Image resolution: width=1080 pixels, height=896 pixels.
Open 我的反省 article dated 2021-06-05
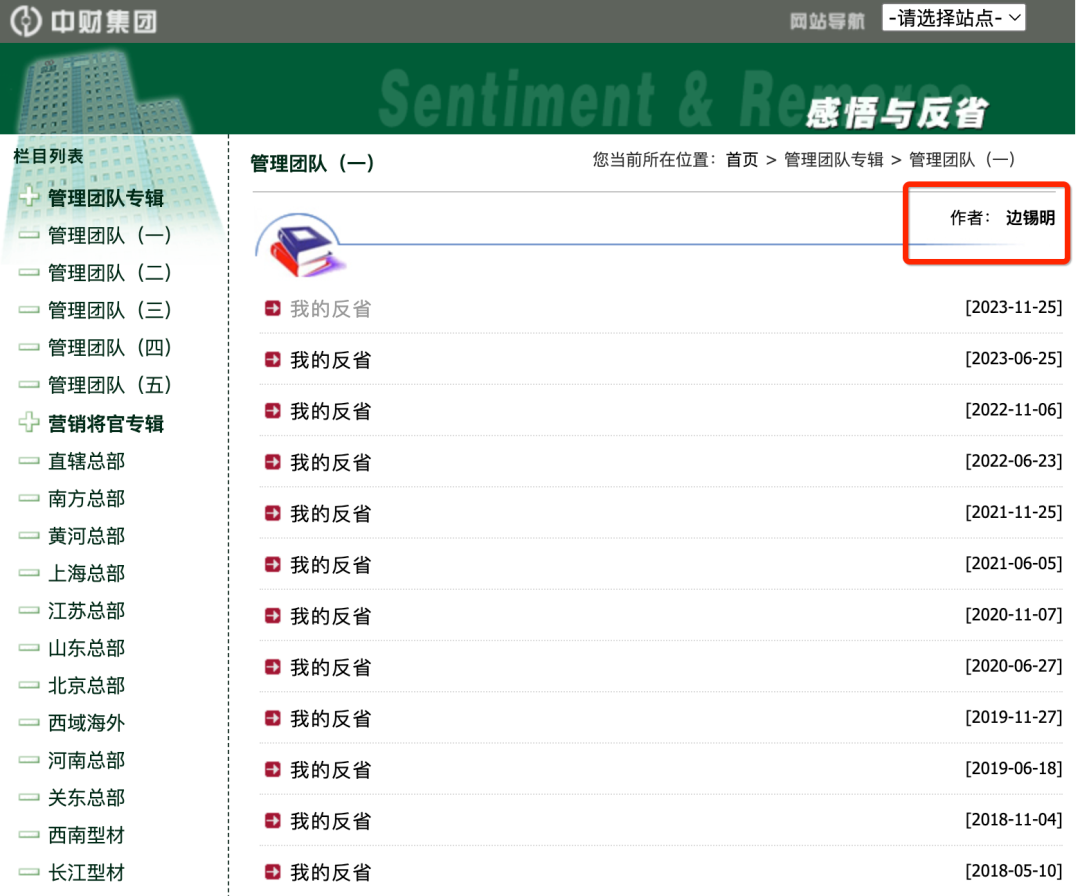(330, 565)
